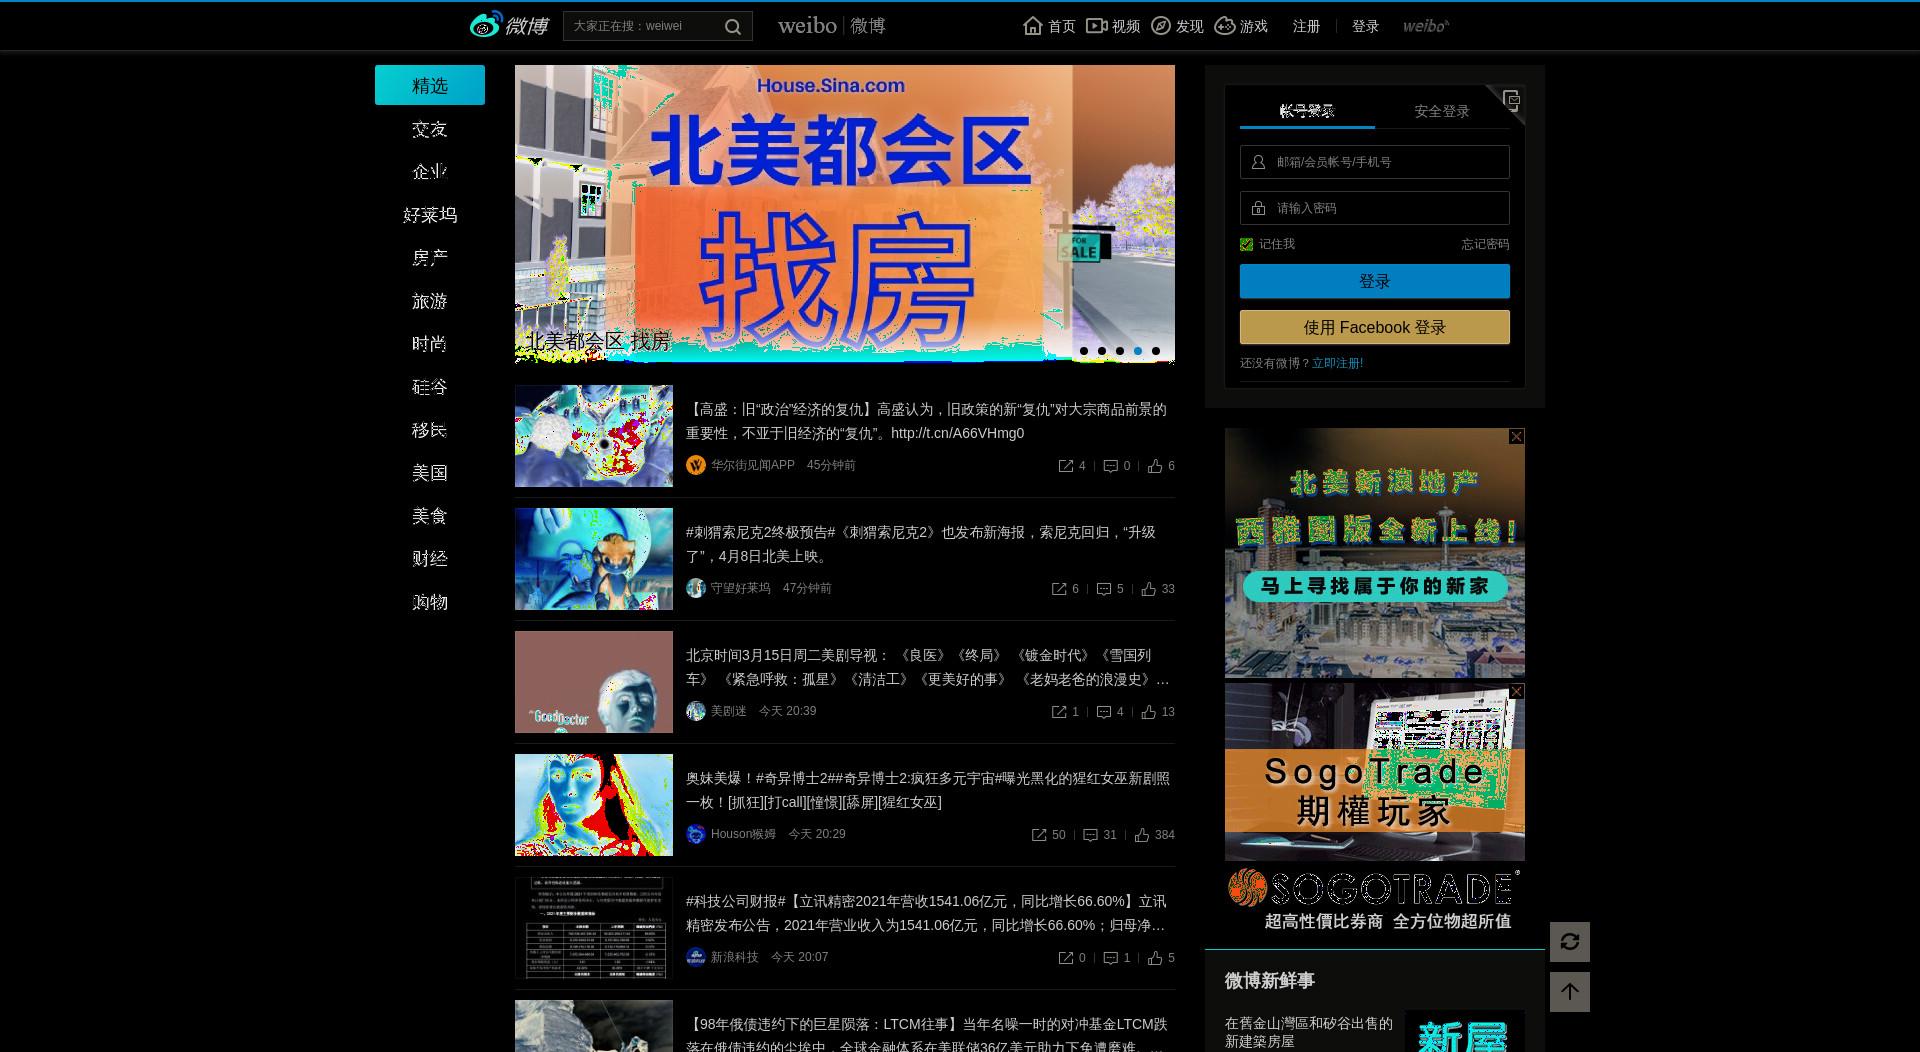The image size is (1920, 1052).
Task: Close the 北美新浪地产 ad
Action: point(1517,436)
